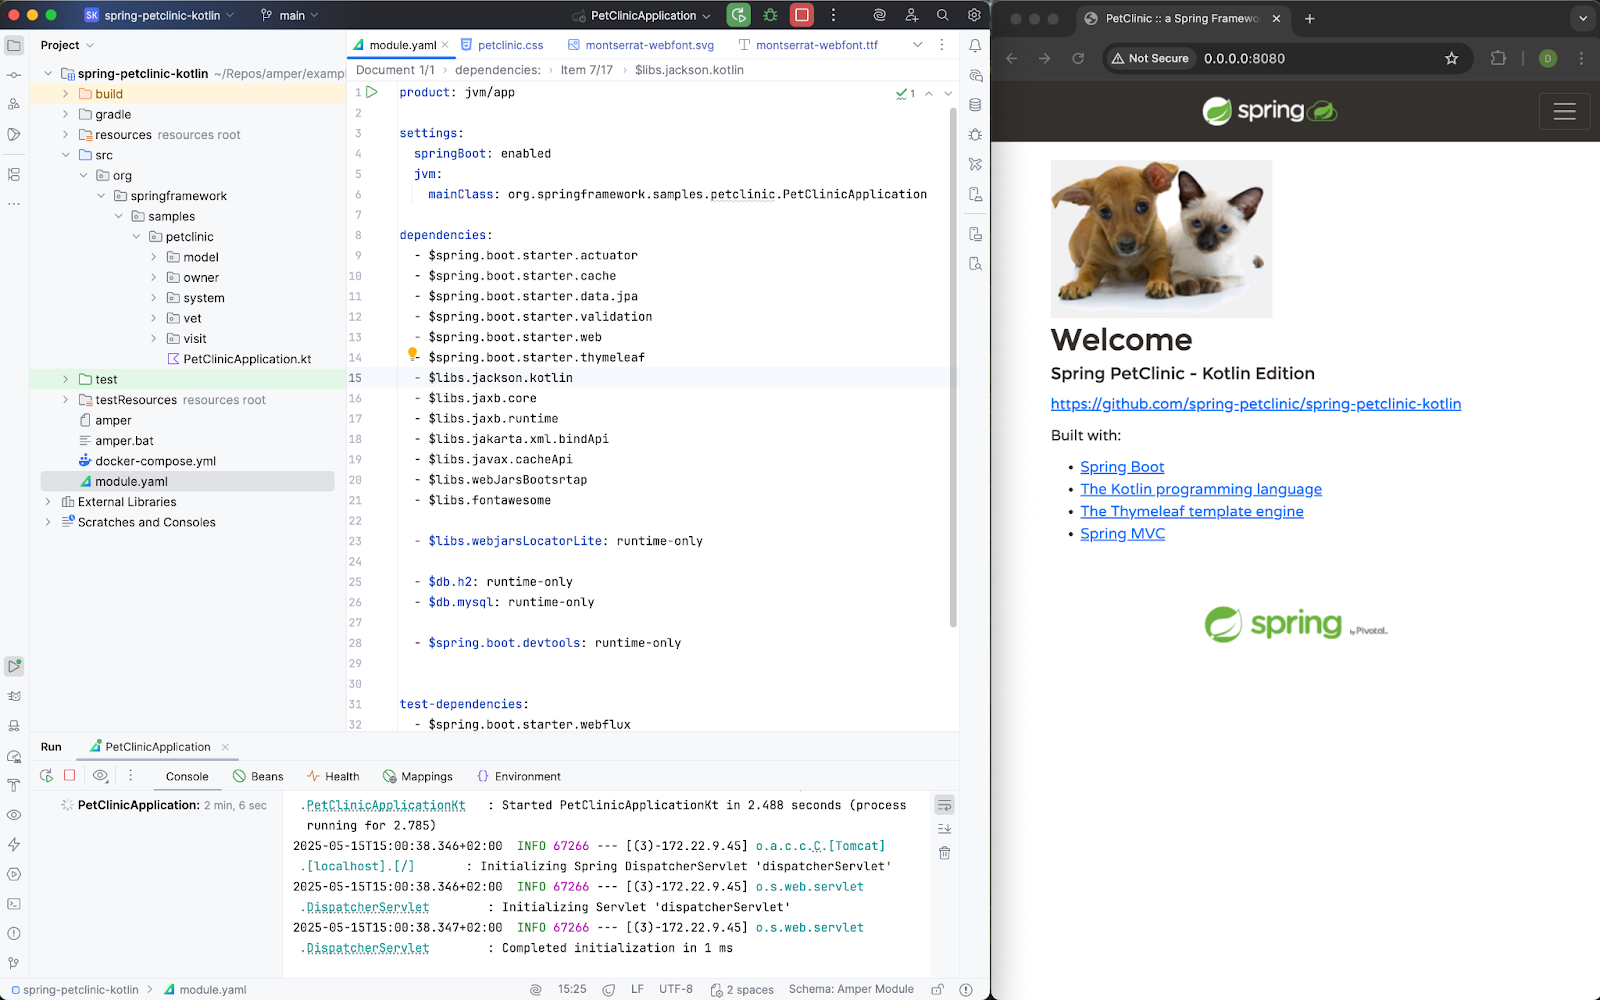Click the puppy and kitten image
This screenshot has width=1600, height=1000.
(x=1161, y=239)
